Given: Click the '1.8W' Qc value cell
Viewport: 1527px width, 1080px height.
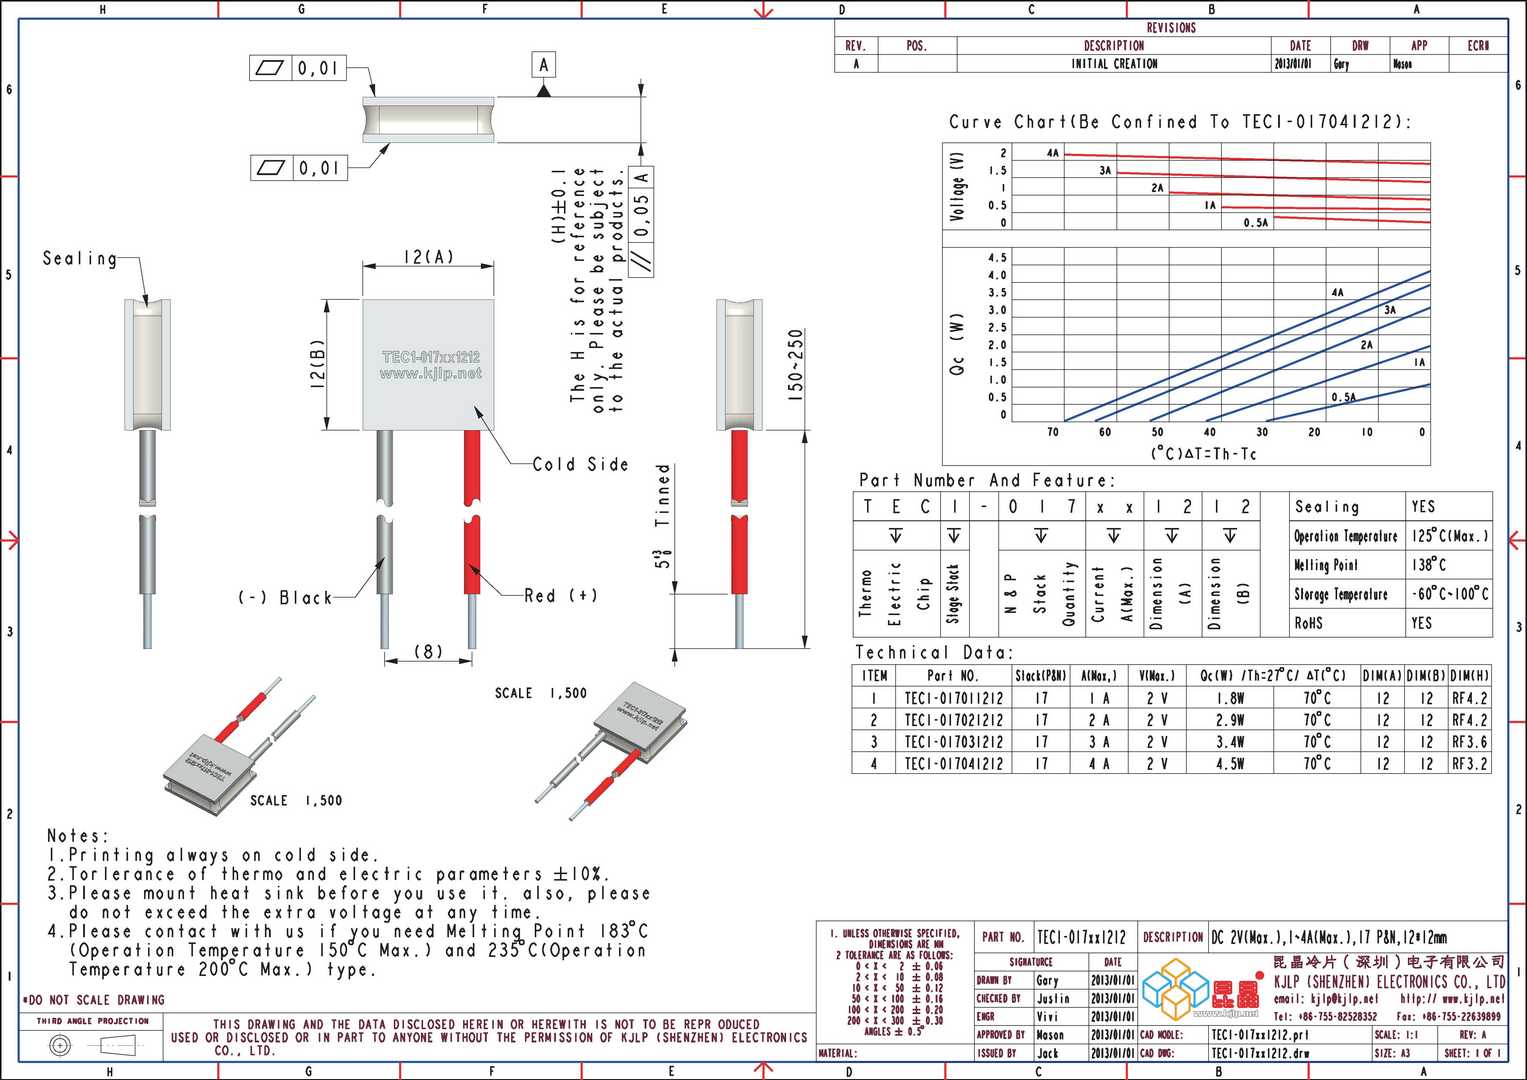Looking at the screenshot, I should 1230,699.
